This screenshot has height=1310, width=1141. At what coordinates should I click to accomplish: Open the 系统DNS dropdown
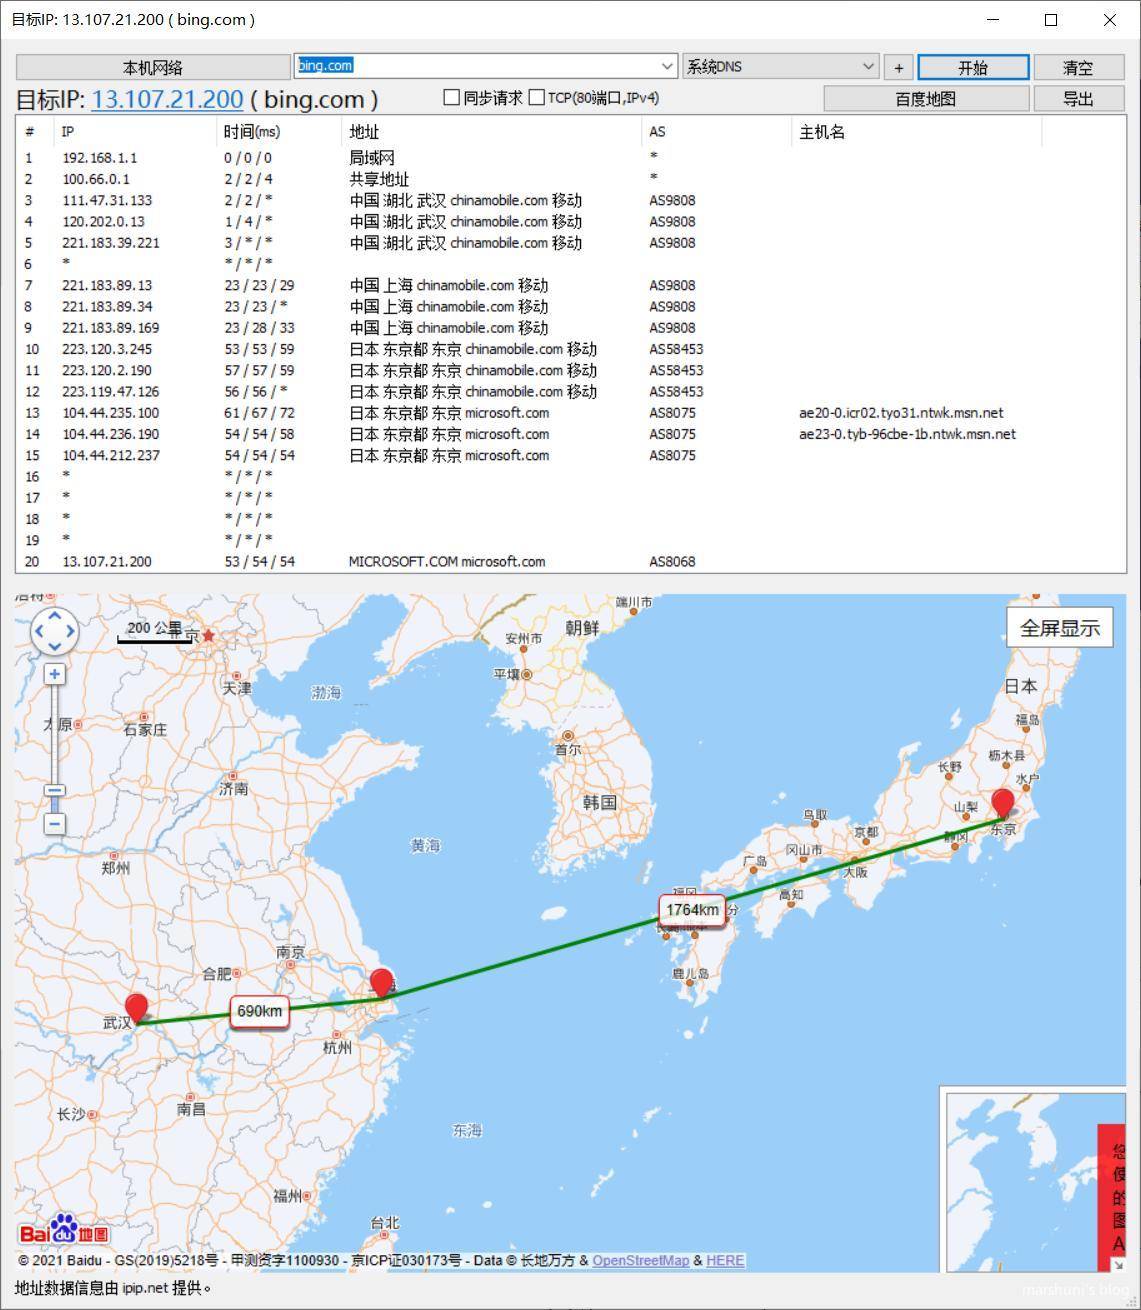tap(867, 66)
